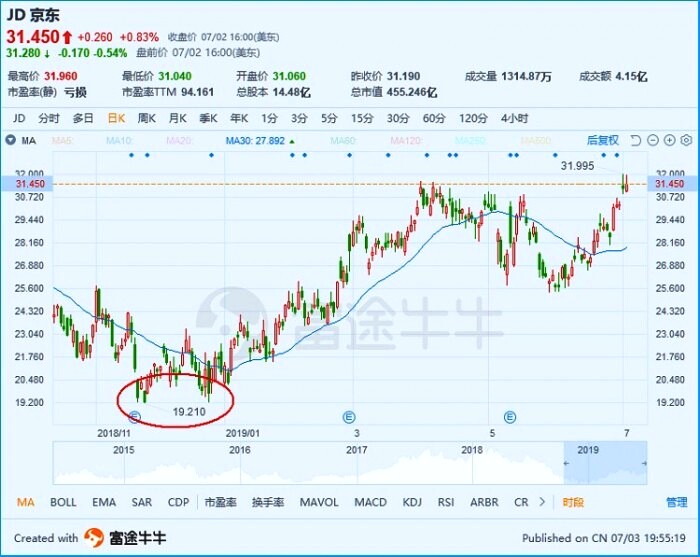Screen dimensions: 700x557
Task: Click 2016 in the overview timeline
Action: coord(239,450)
